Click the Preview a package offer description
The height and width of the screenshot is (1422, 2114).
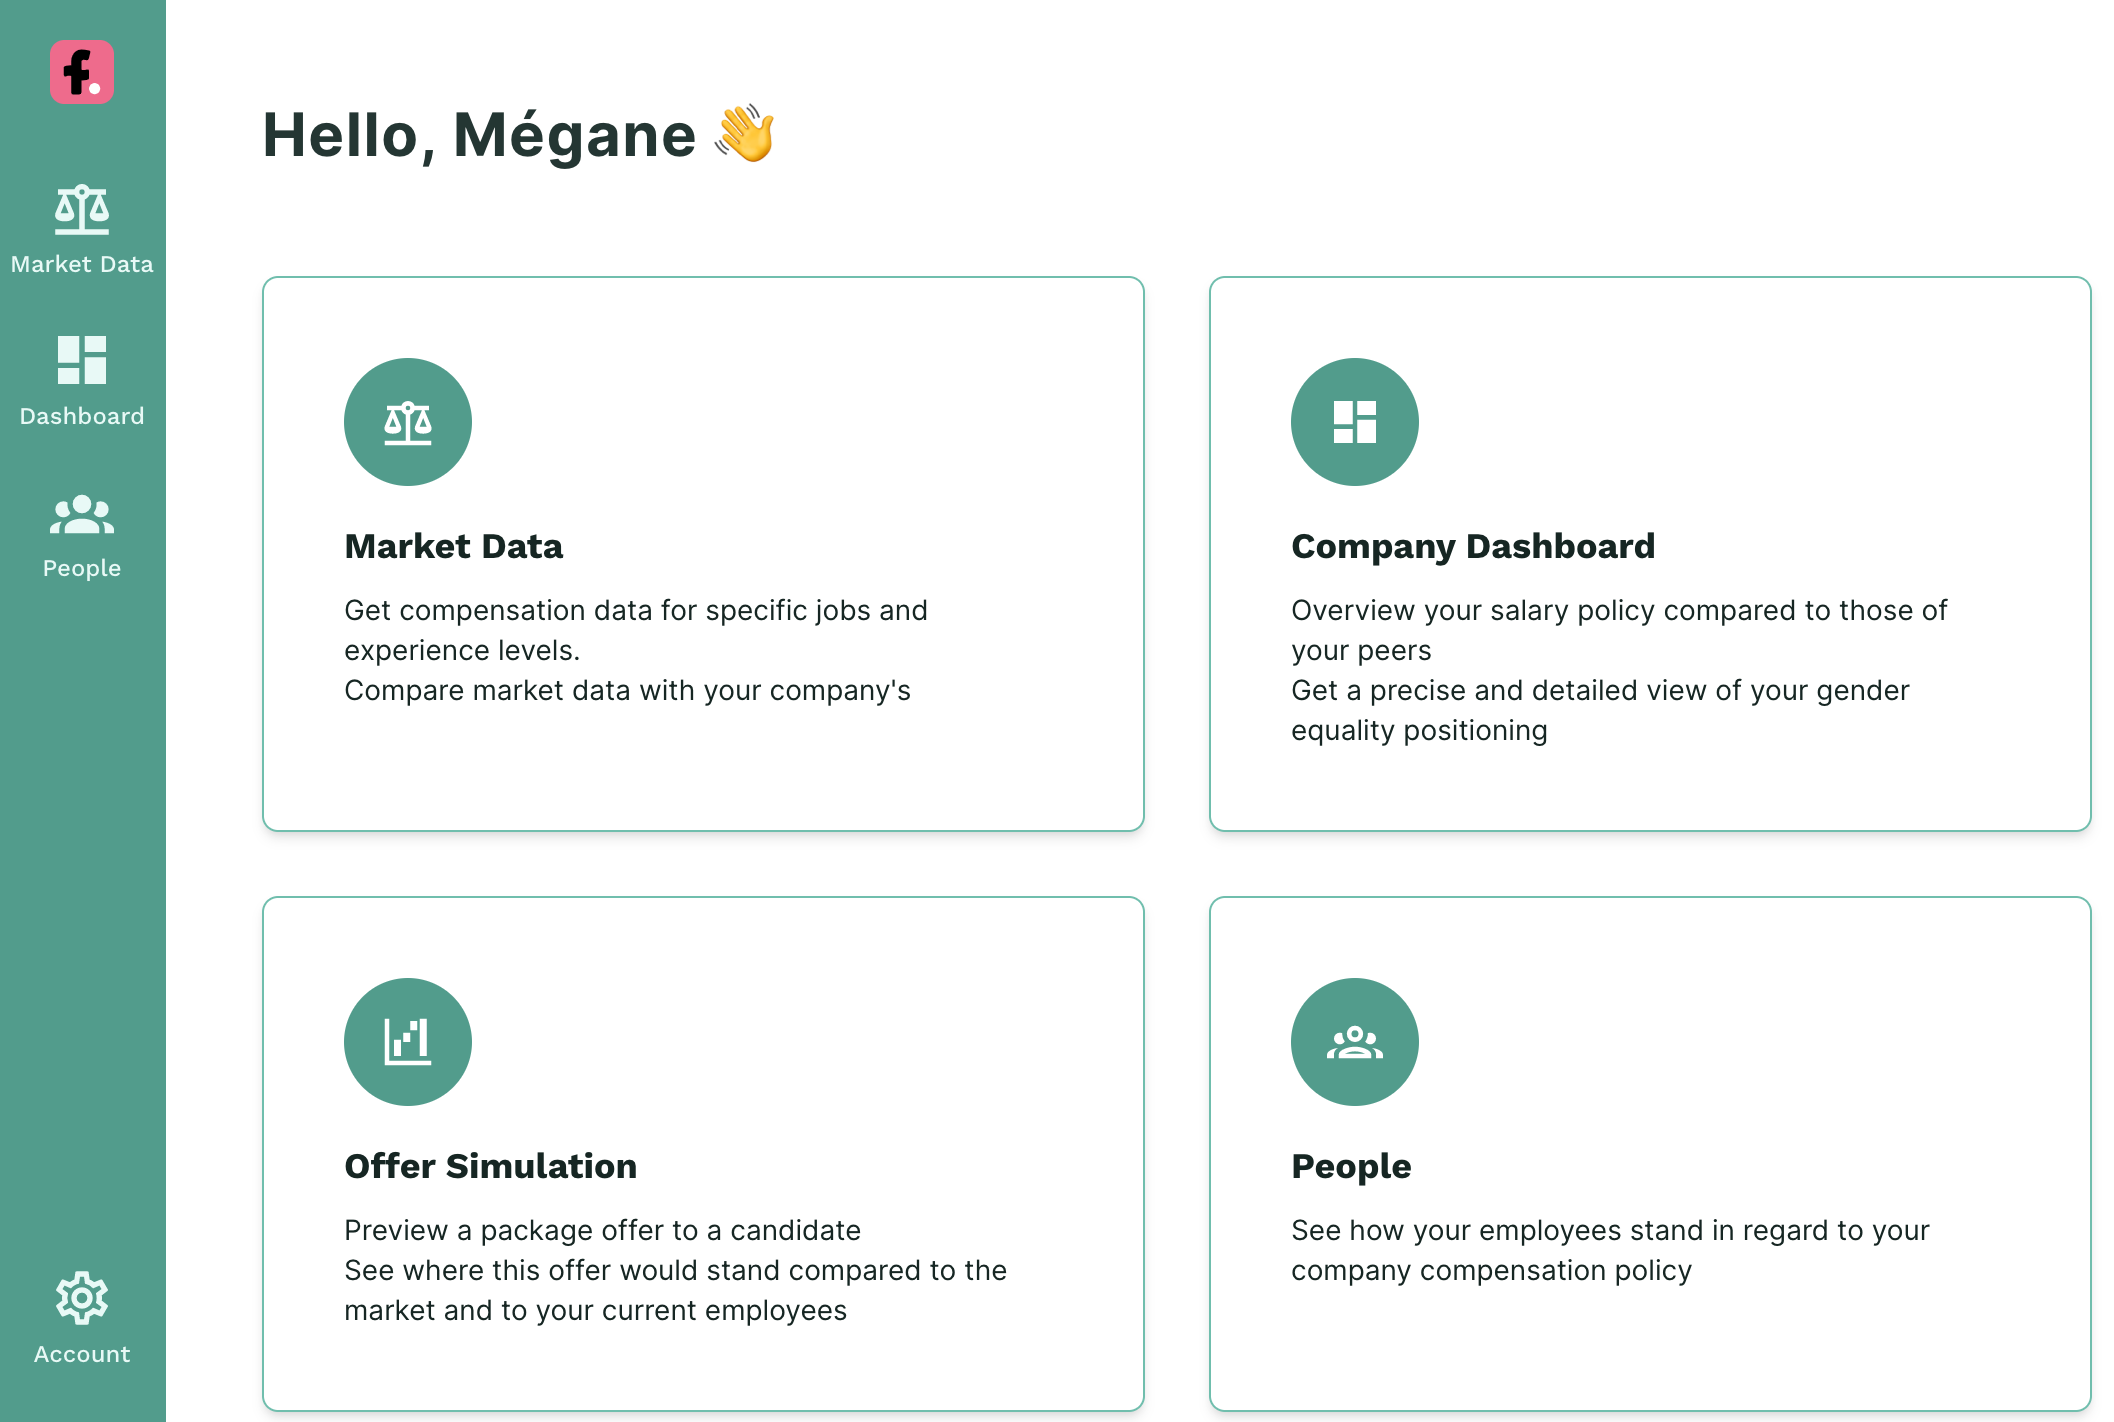(x=602, y=1230)
